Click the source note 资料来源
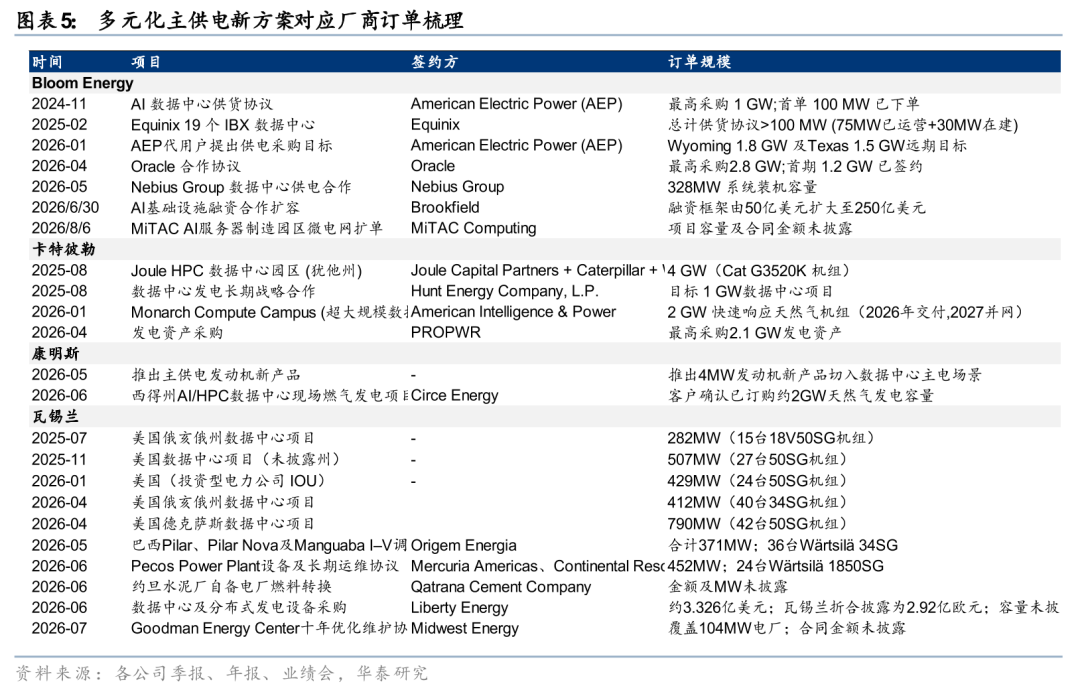This screenshot has width=1080, height=690. tap(221, 673)
